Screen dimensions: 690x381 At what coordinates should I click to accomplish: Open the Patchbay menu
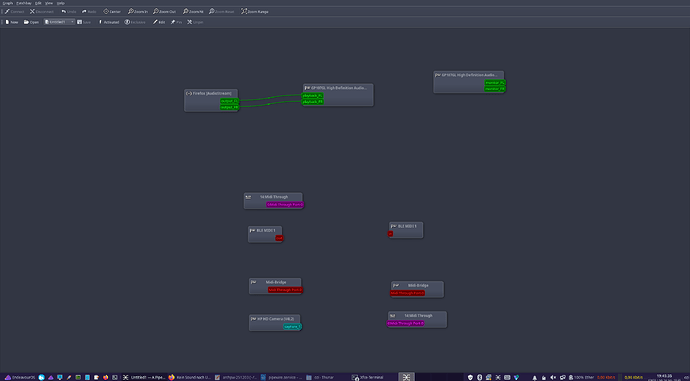[x=24, y=3]
